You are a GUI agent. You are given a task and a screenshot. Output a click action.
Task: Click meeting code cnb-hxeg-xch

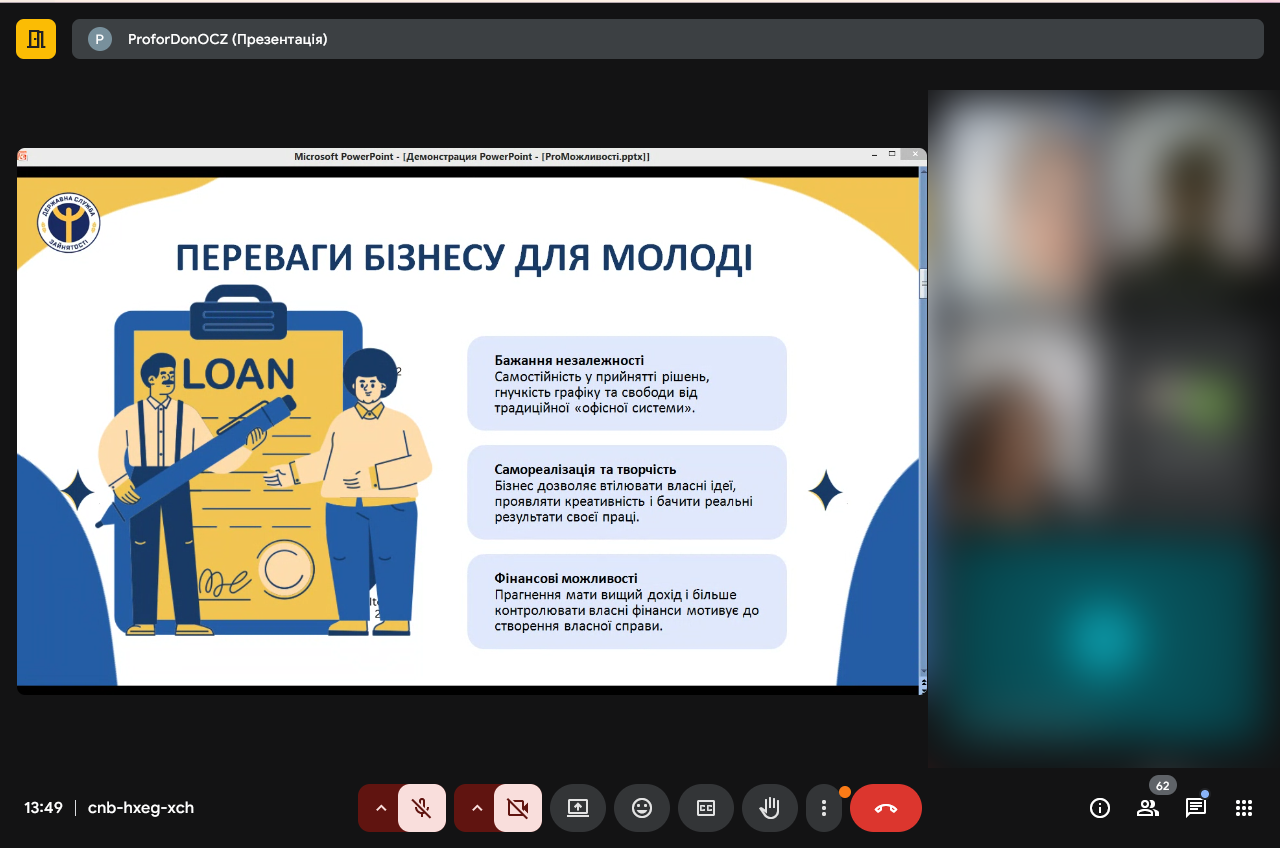click(141, 808)
